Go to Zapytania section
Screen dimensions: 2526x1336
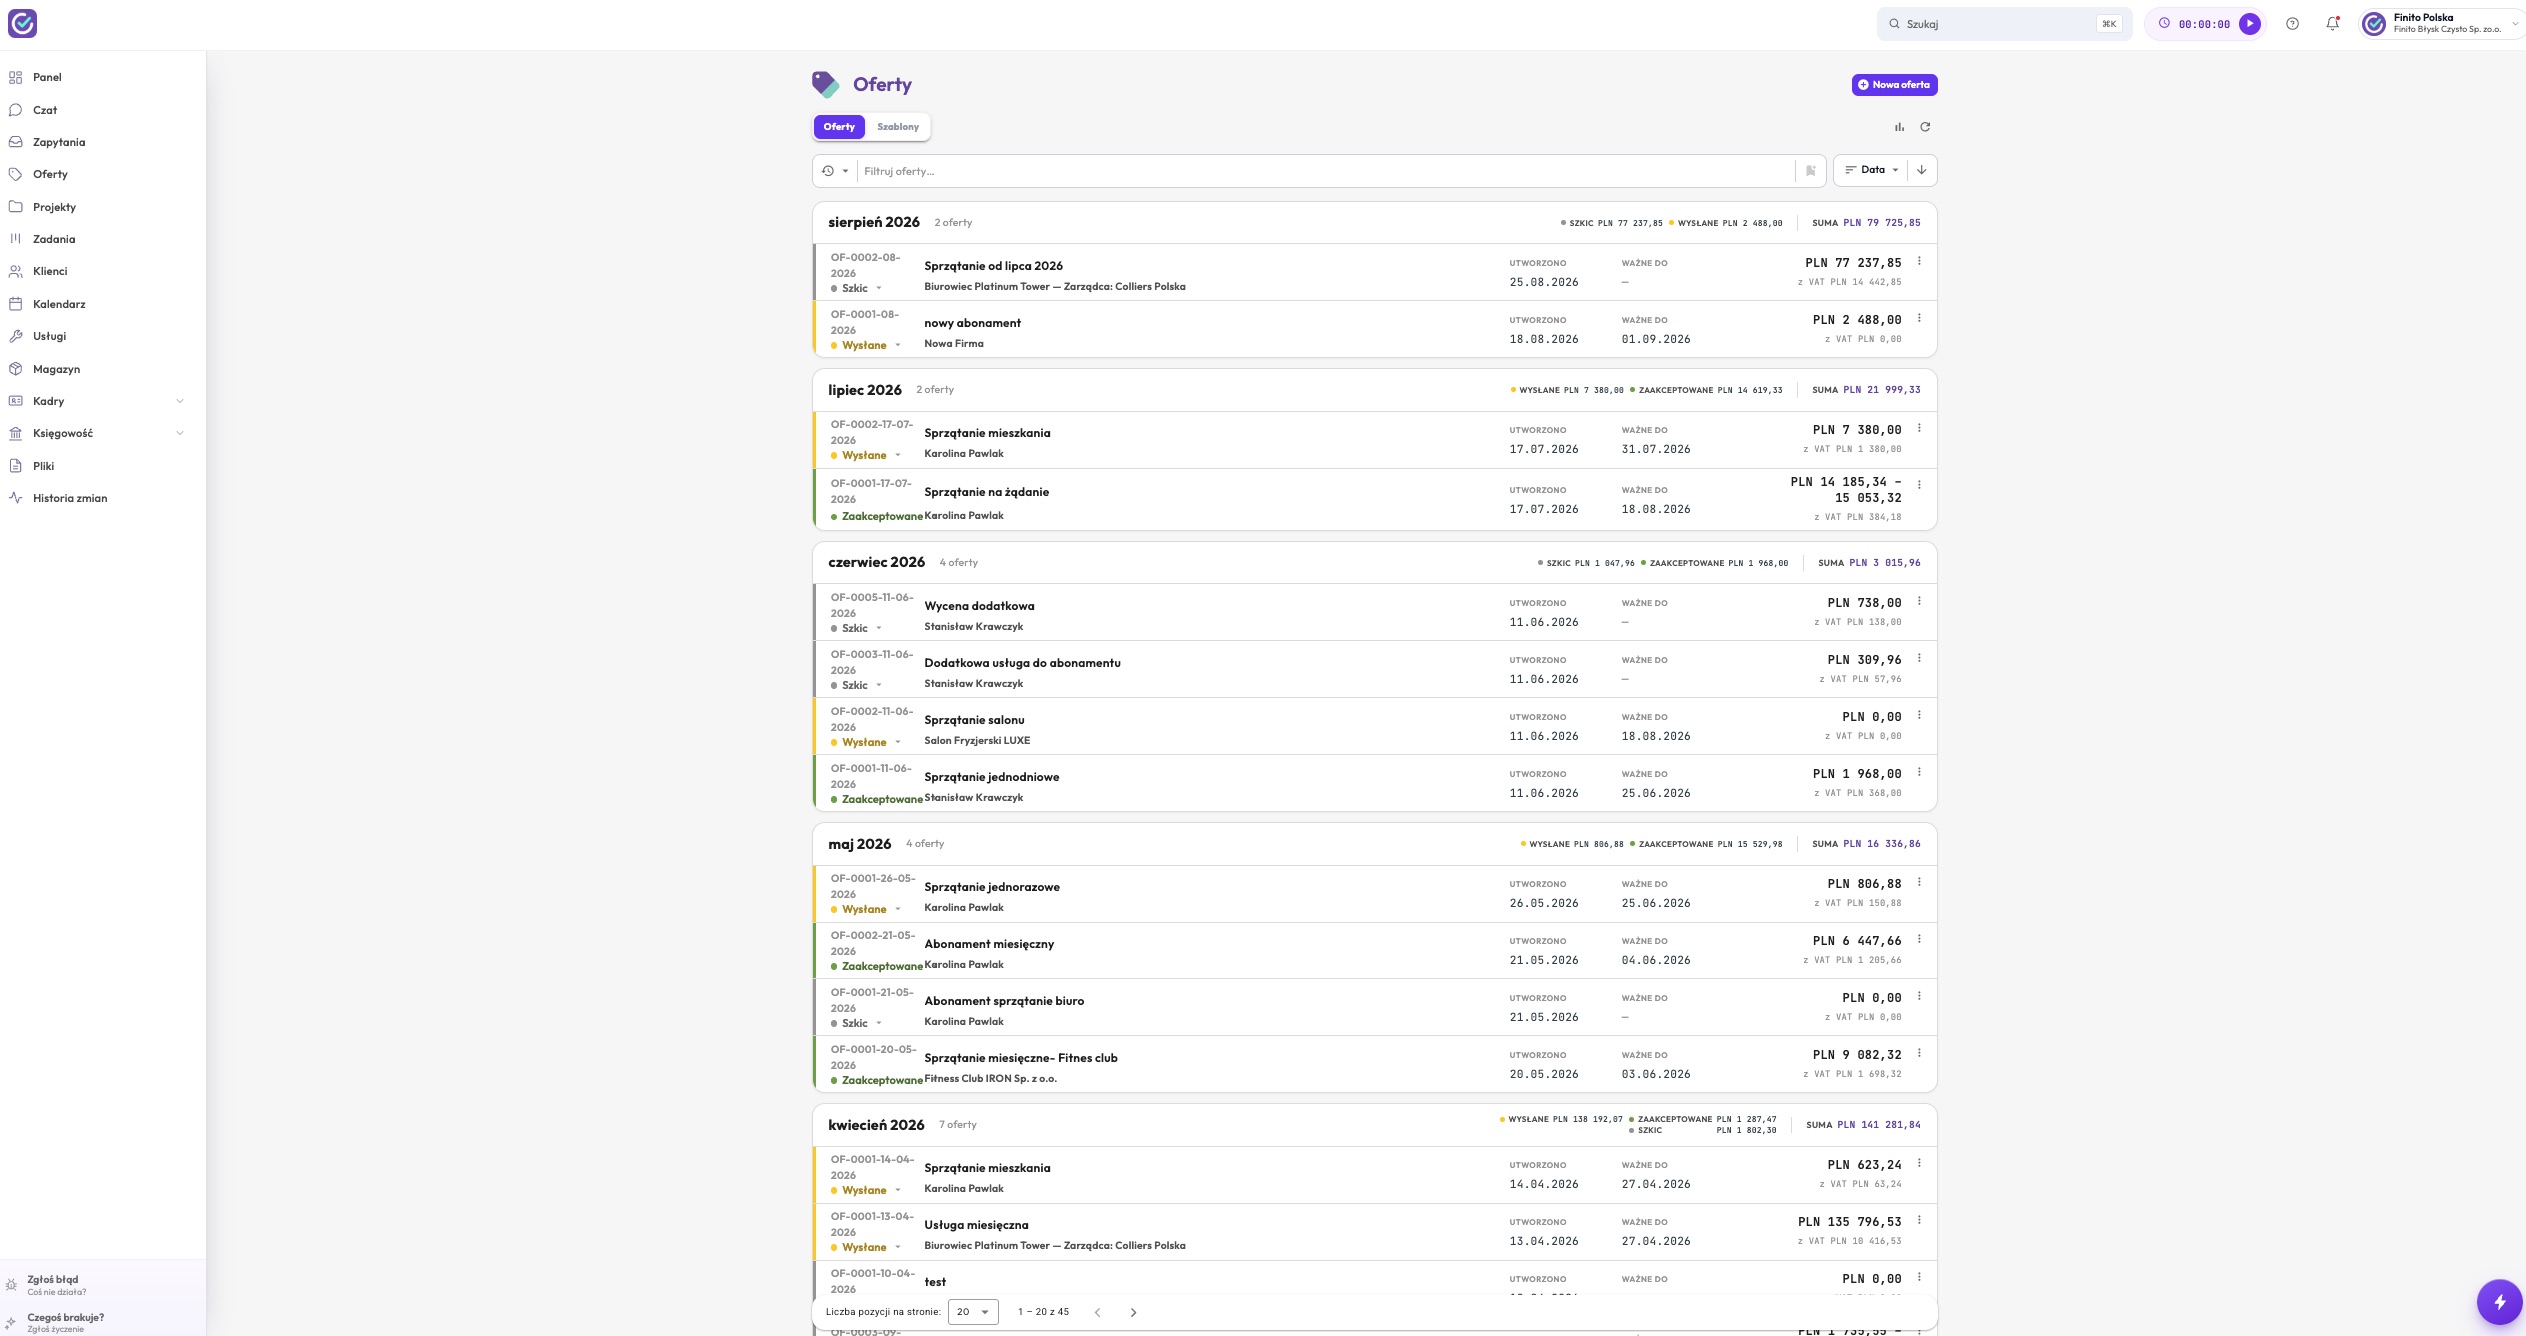(59, 142)
